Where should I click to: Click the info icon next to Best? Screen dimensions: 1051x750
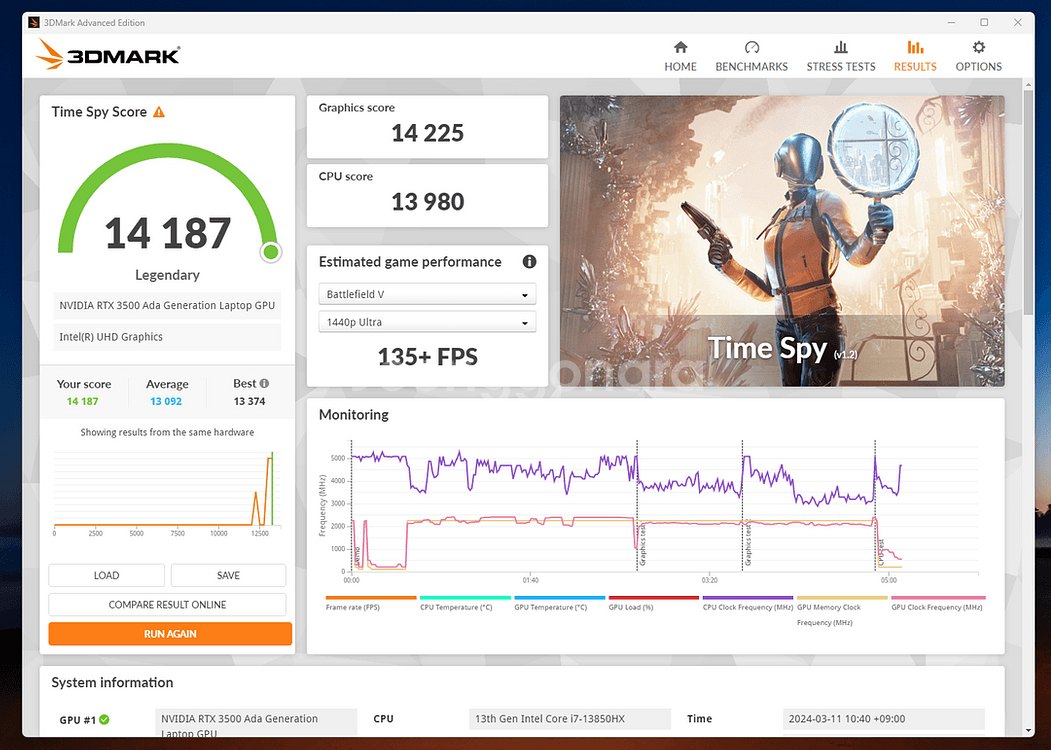[264, 383]
